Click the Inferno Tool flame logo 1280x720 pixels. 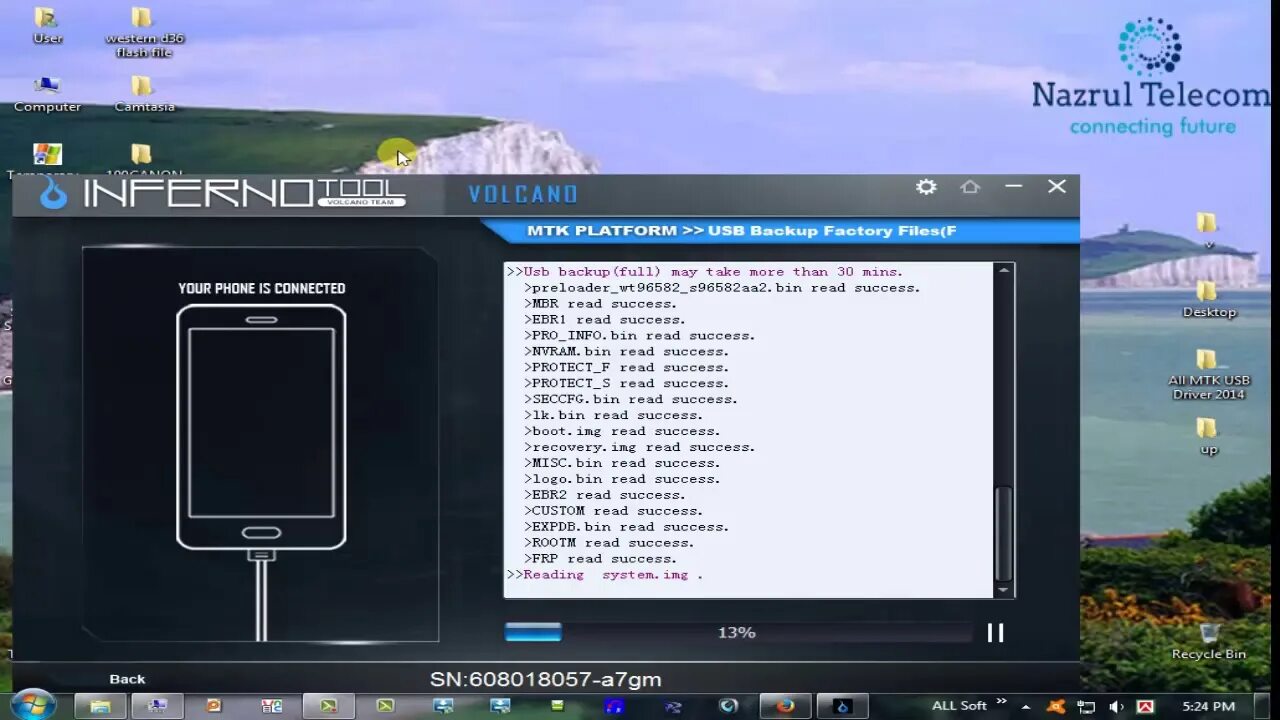click(x=53, y=191)
